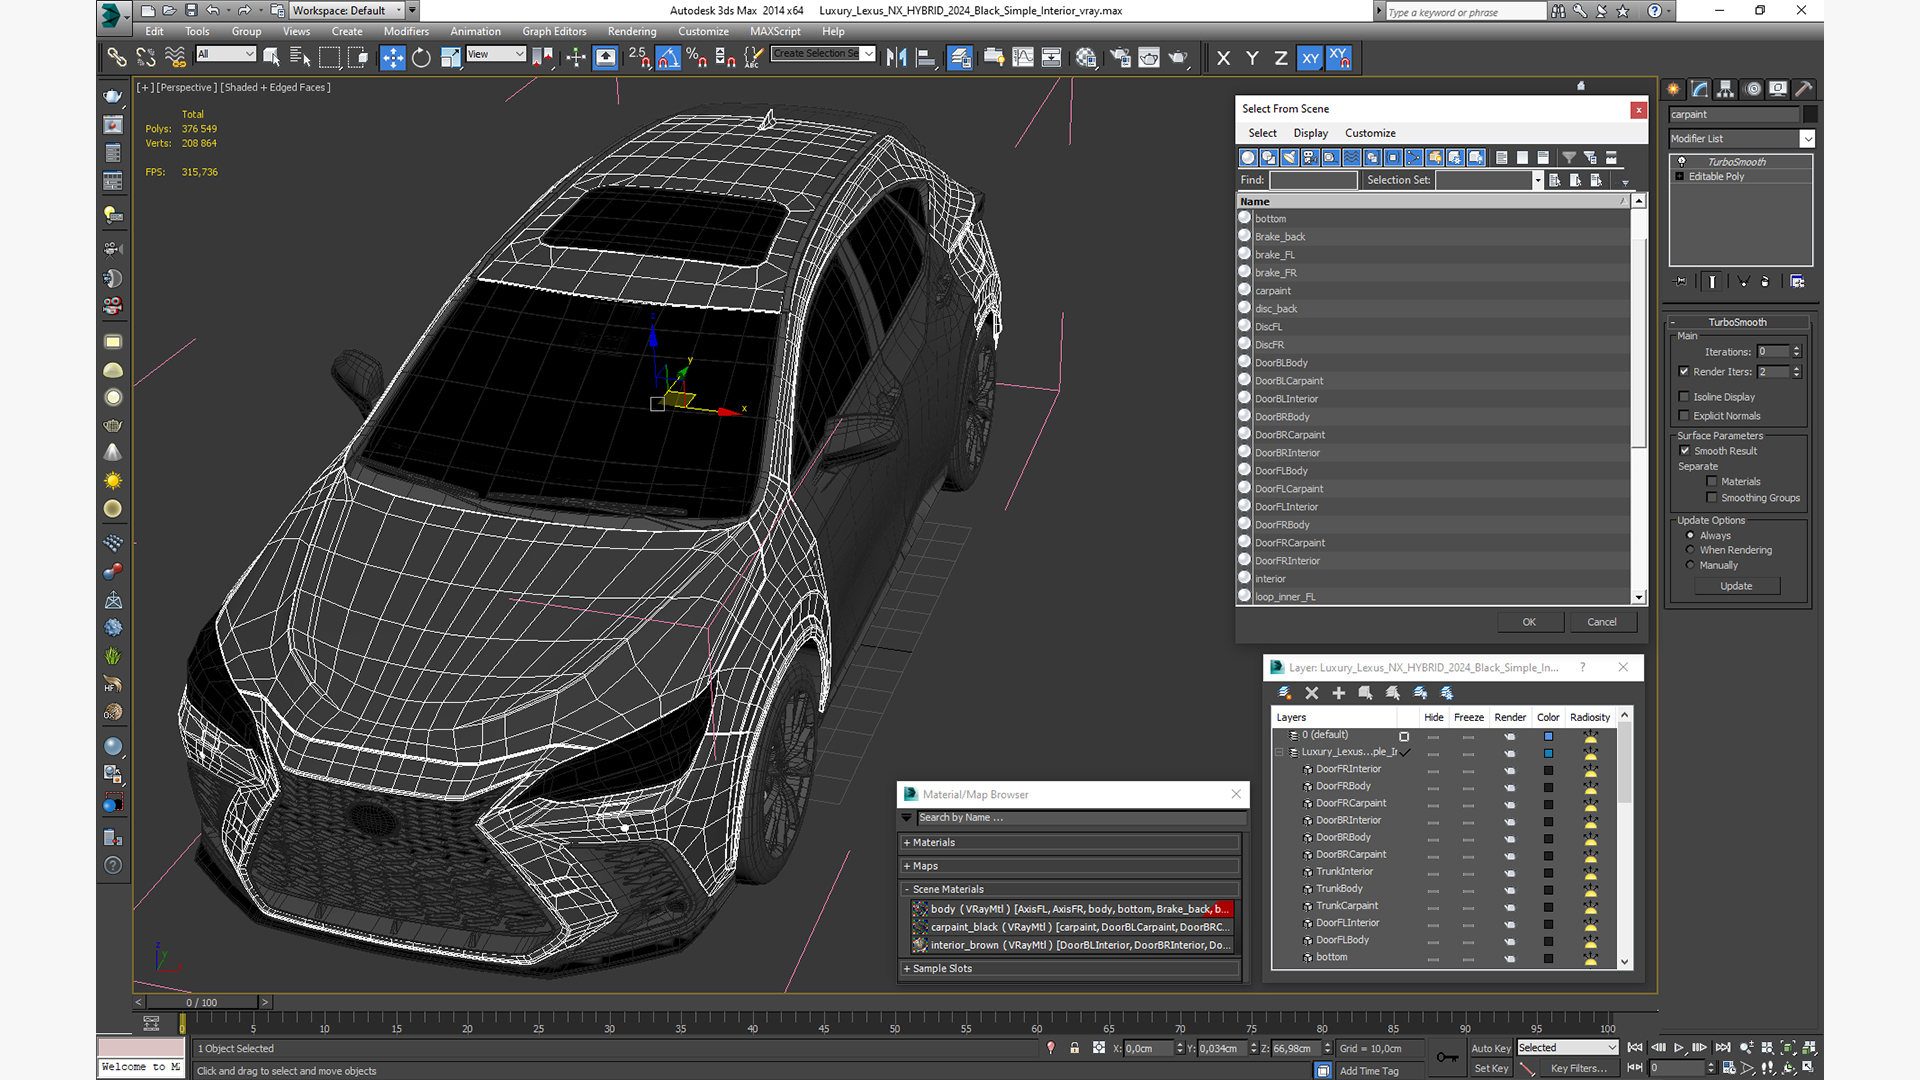Image resolution: width=1920 pixels, height=1080 pixels.
Task: Open the Curve Editor icon
Action: pyautogui.click(x=1023, y=58)
